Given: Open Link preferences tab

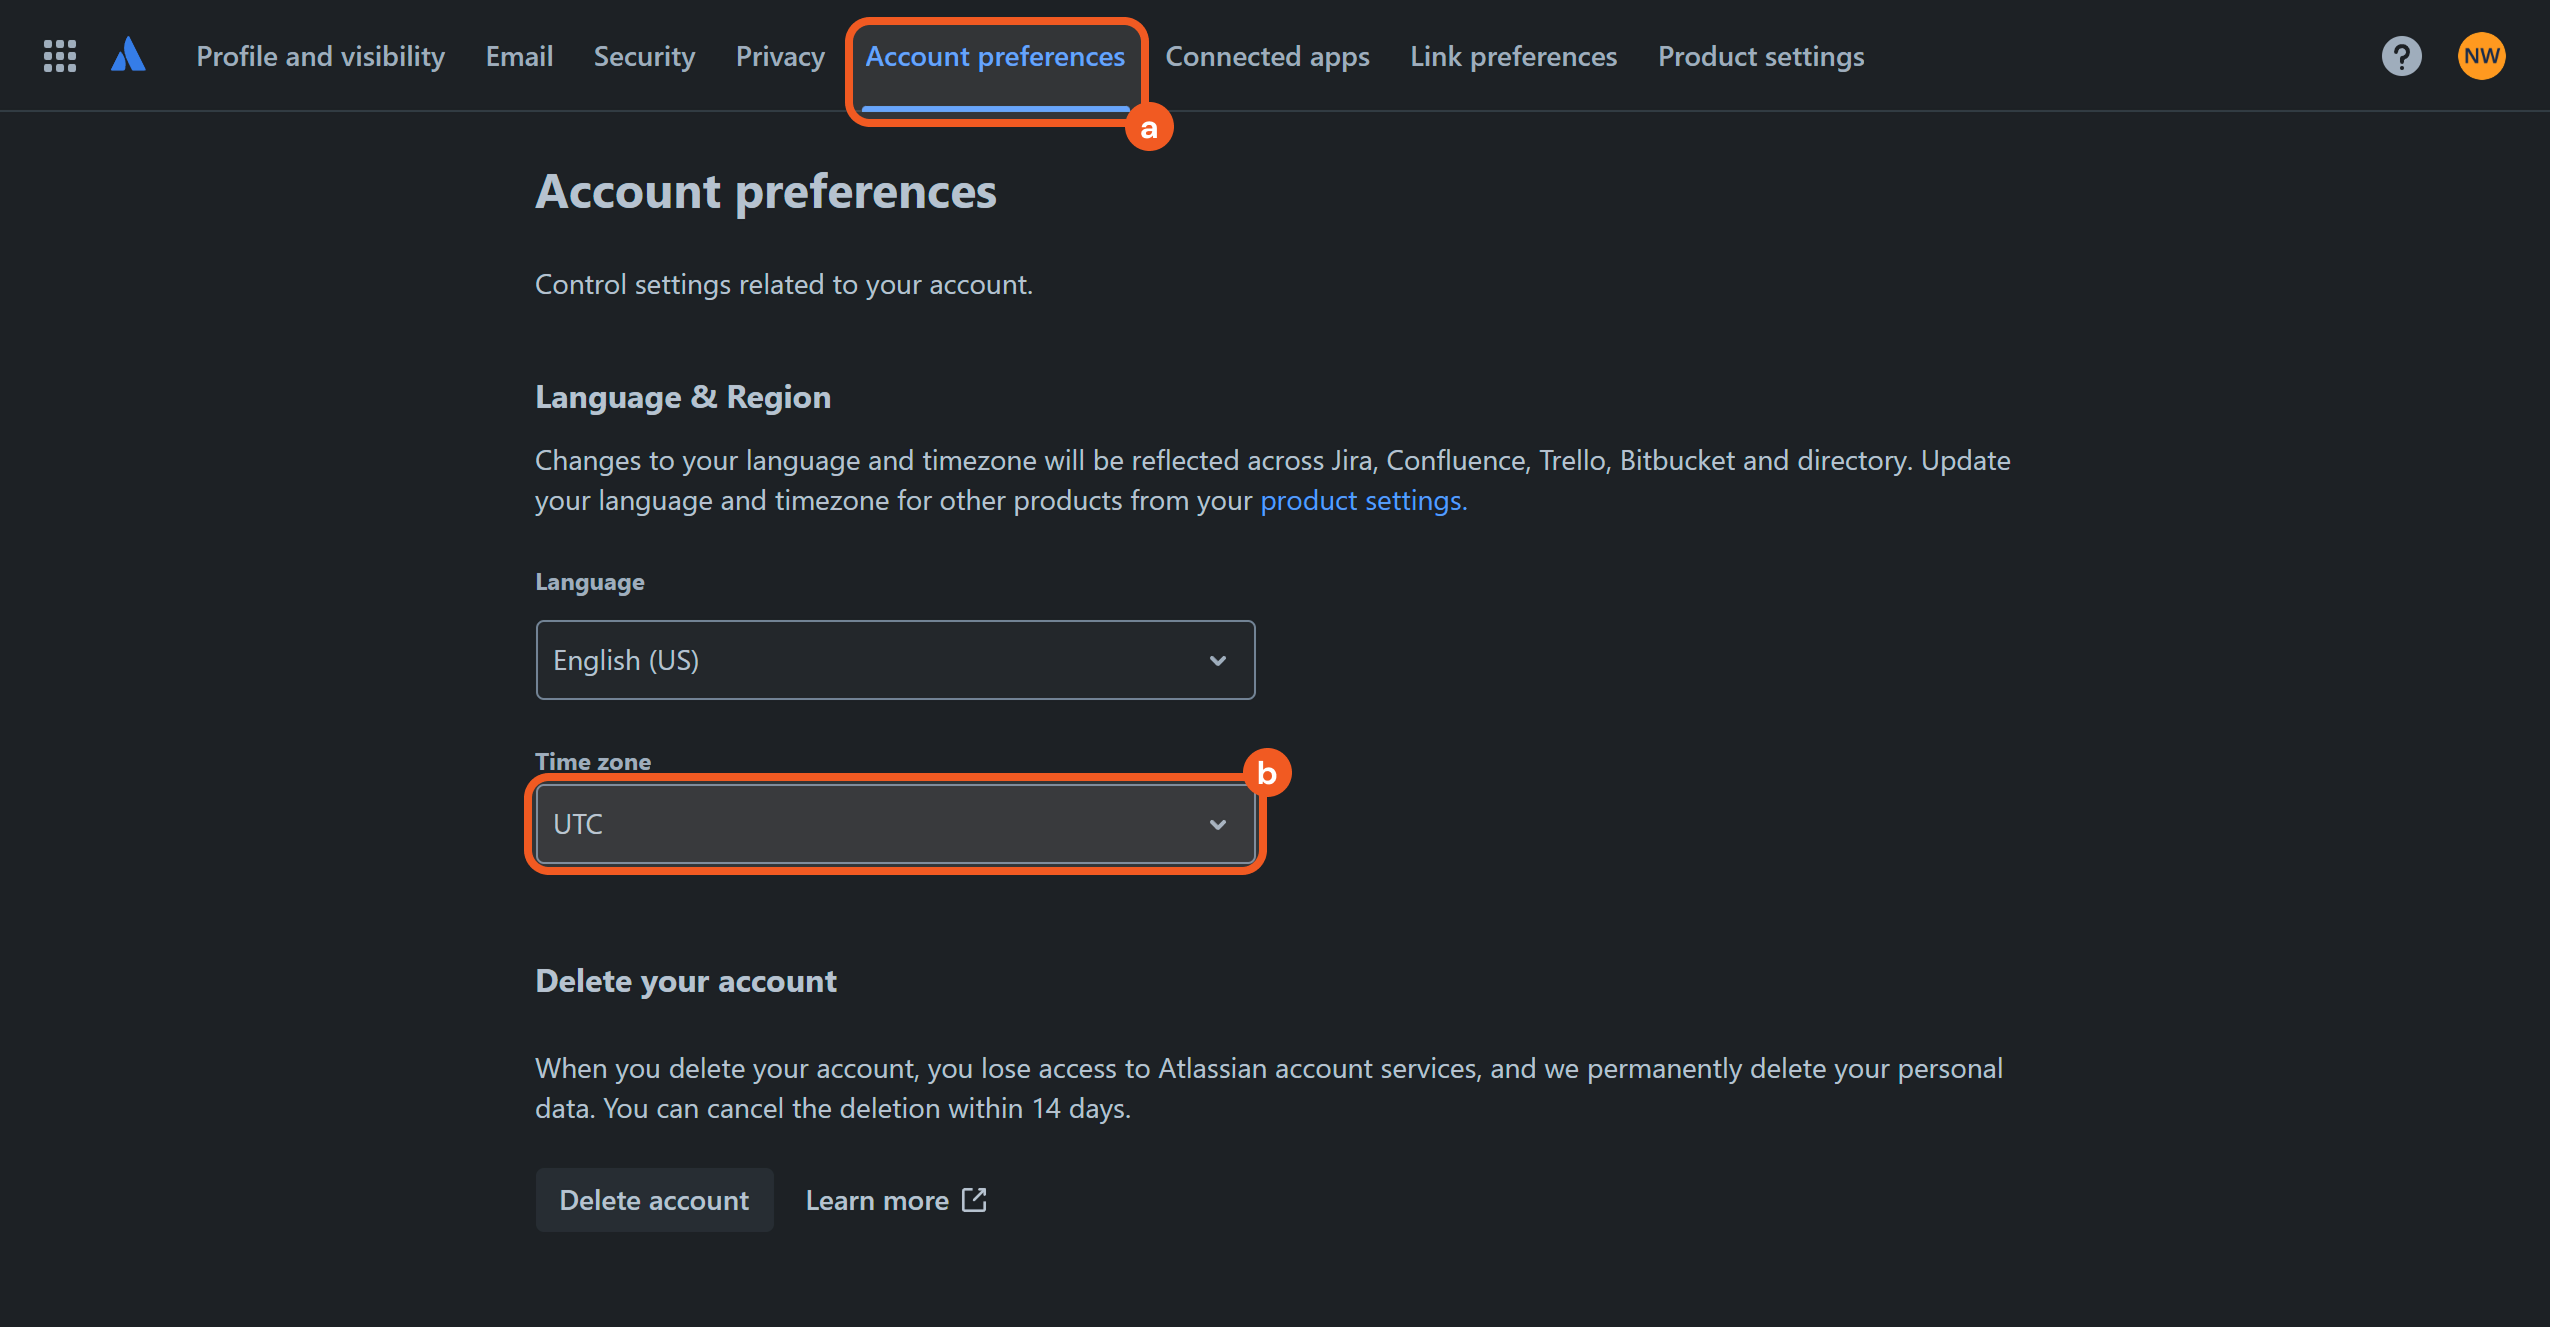Looking at the screenshot, I should [1513, 57].
